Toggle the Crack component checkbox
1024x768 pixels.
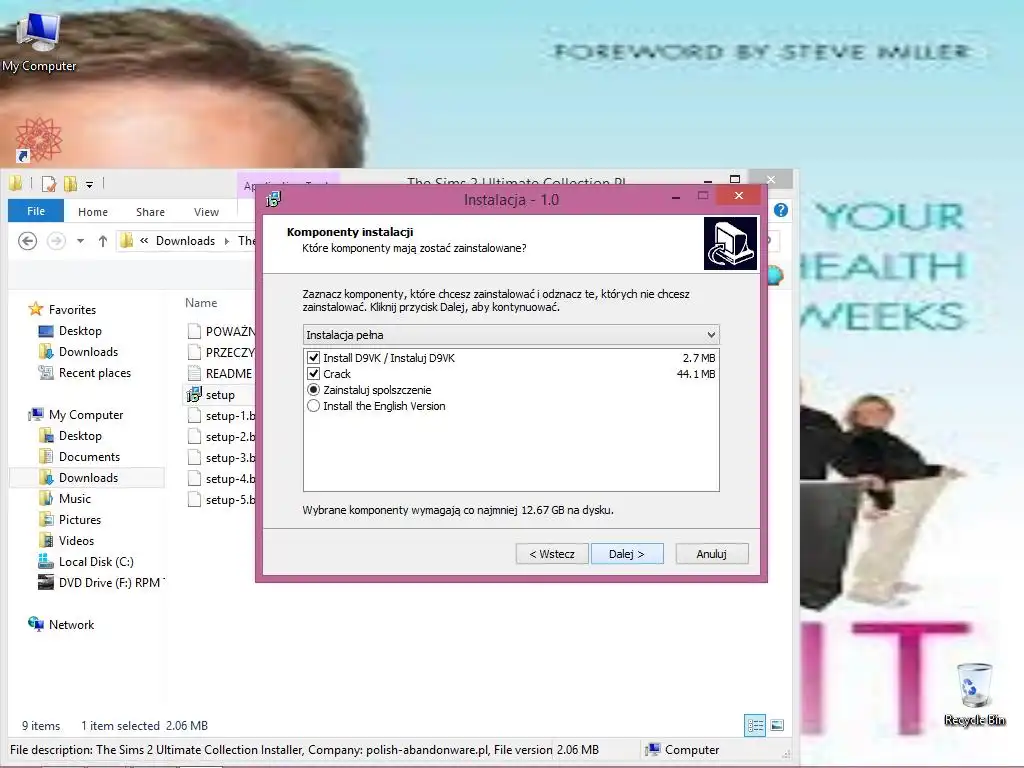point(313,374)
